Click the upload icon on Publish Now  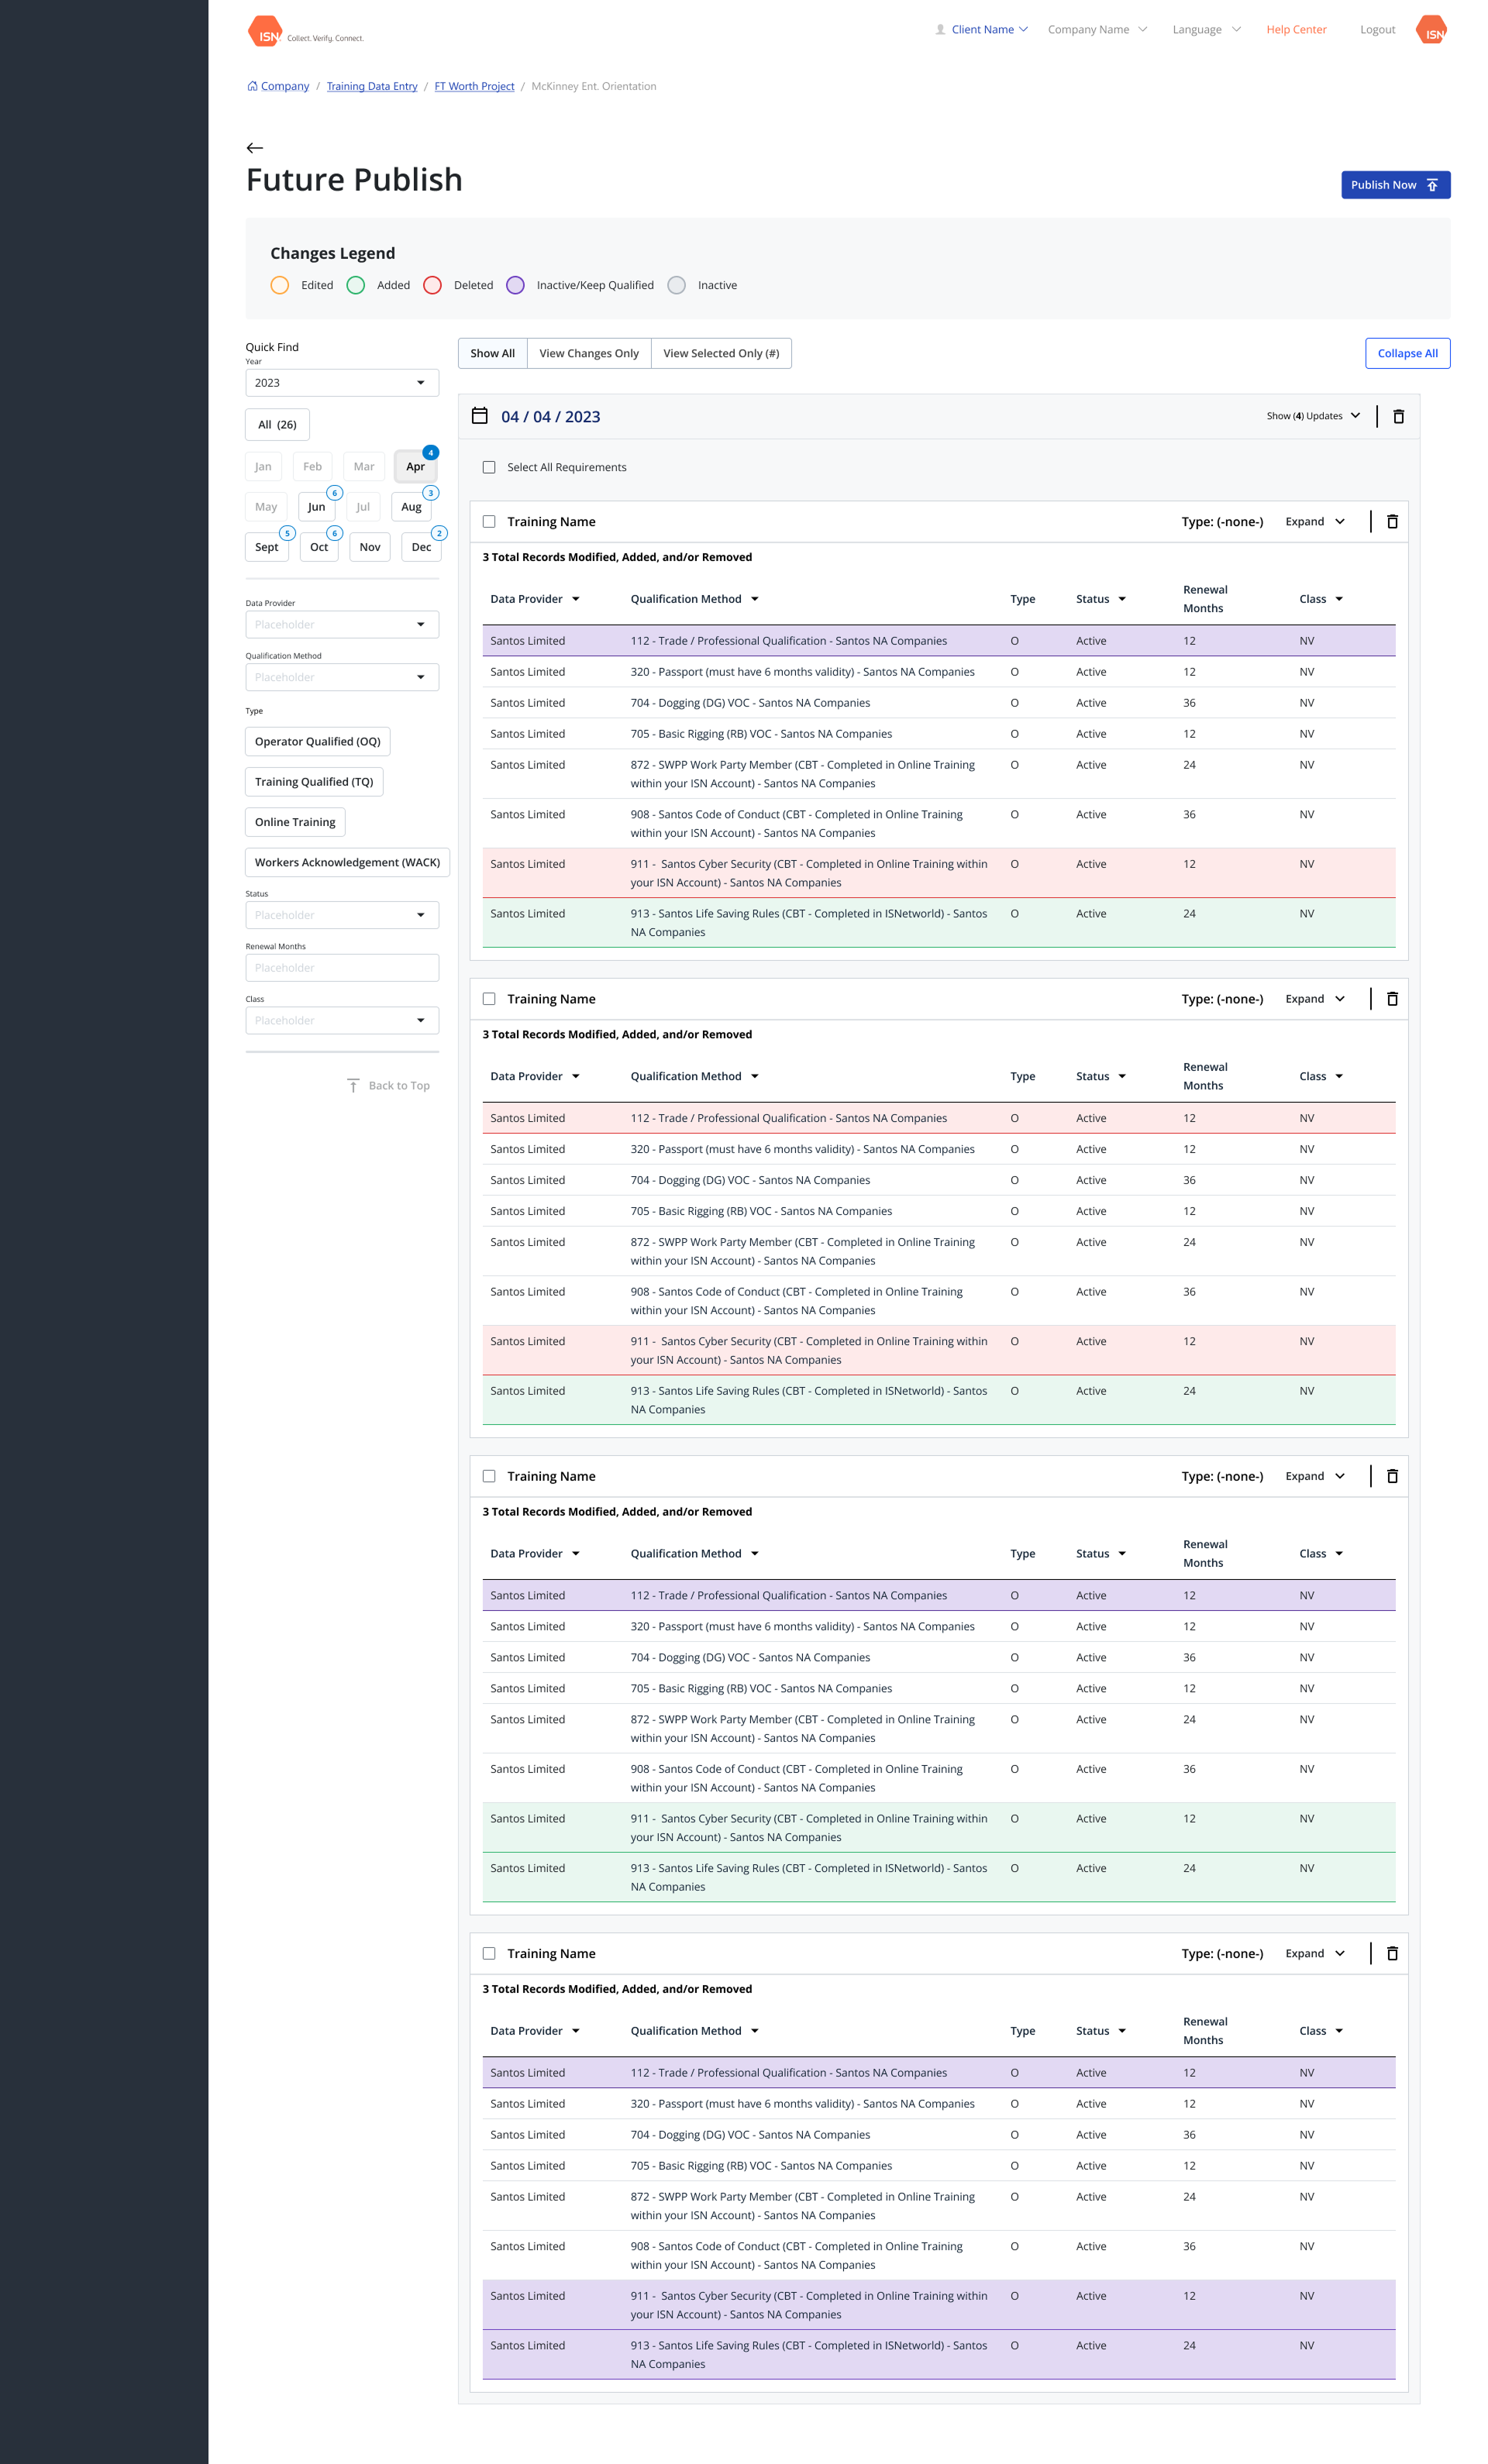pos(1432,185)
